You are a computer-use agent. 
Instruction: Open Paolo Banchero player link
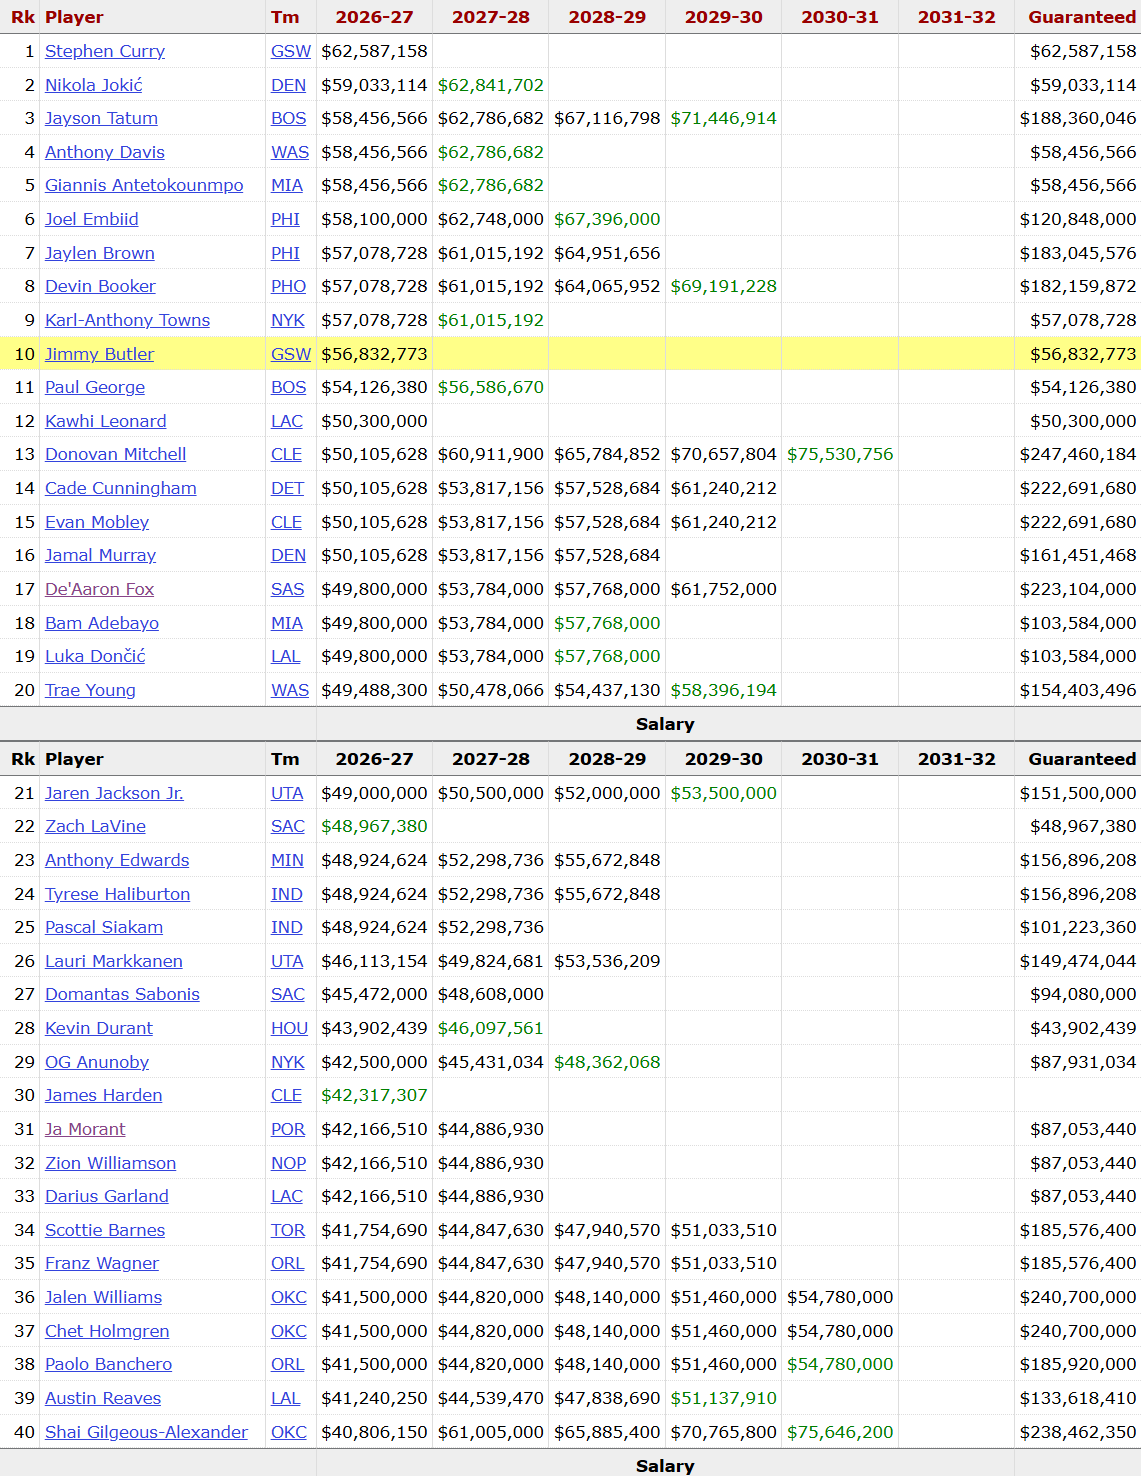[108, 1364]
